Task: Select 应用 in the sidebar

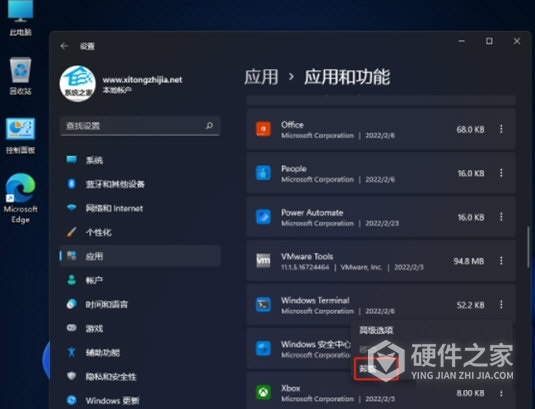Action: click(140, 256)
